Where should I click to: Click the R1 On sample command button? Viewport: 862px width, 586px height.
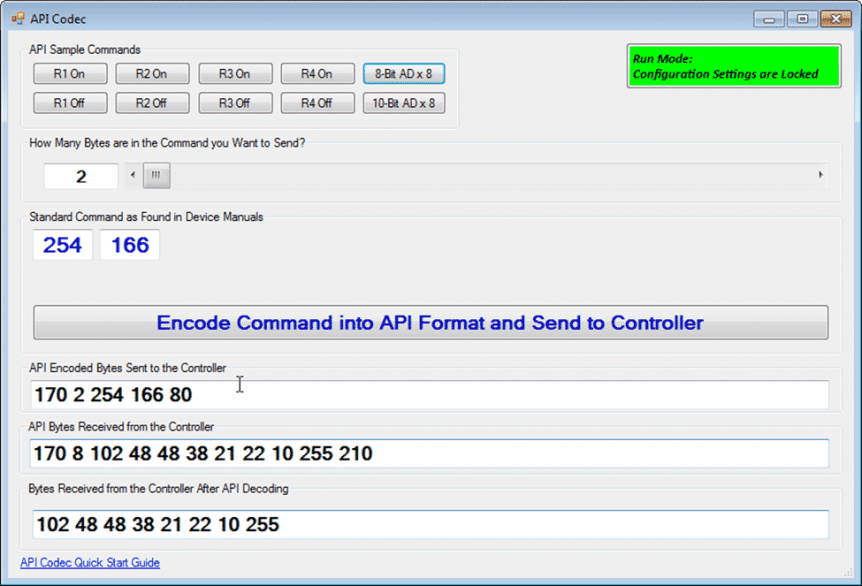coord(70,74)
